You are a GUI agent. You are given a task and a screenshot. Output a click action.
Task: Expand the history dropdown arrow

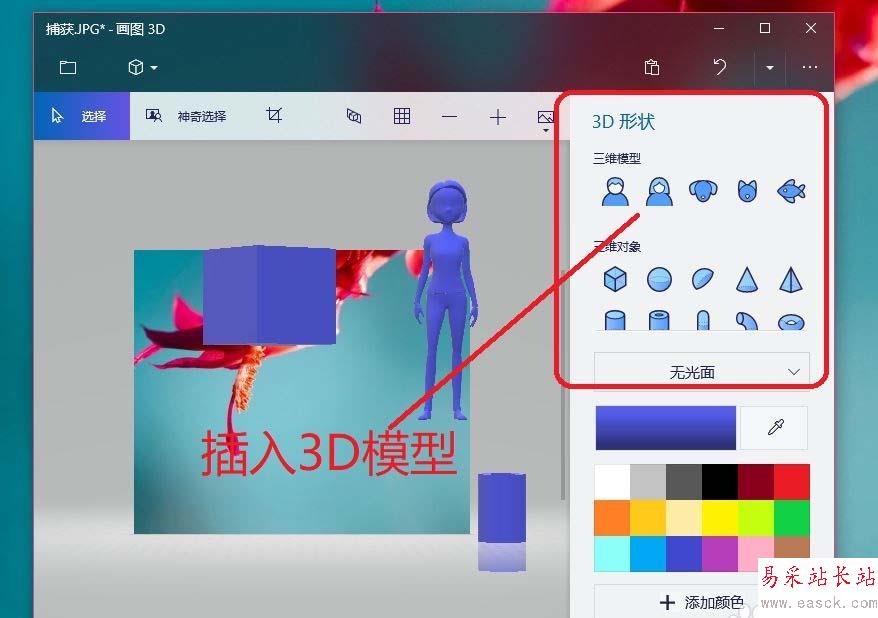(770, 68)
